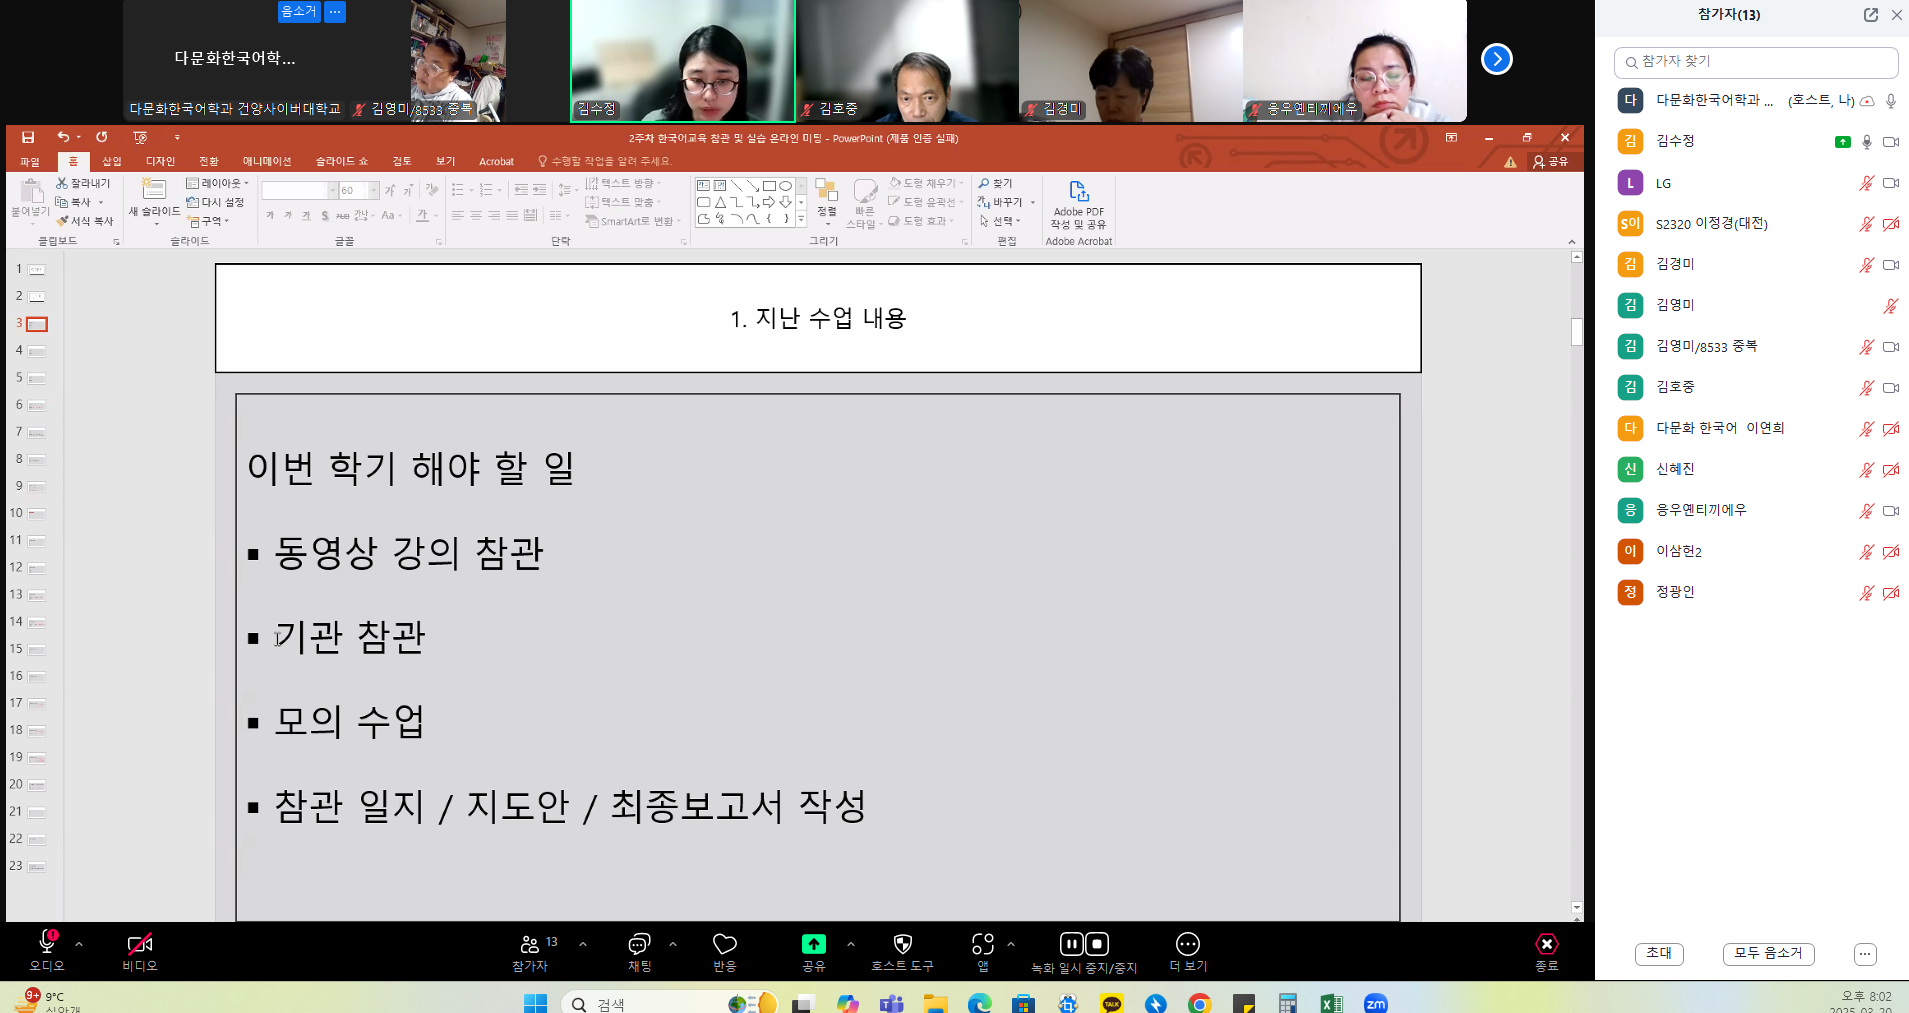The width and height of the screenshot is (1909, 1013).
Task: Open the 파일 ribbon tab
Action: pyautogui.click(x=30, y=161)
